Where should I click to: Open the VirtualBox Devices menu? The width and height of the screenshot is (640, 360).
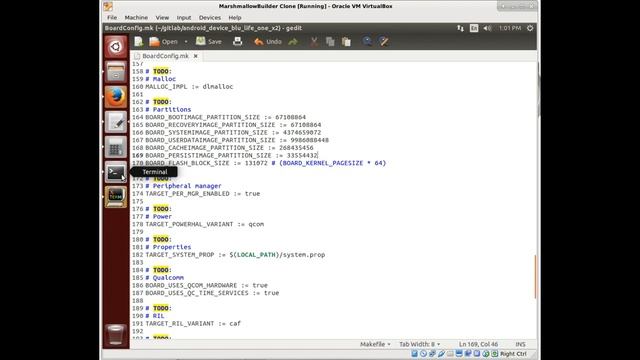click(x=210, y=18)
